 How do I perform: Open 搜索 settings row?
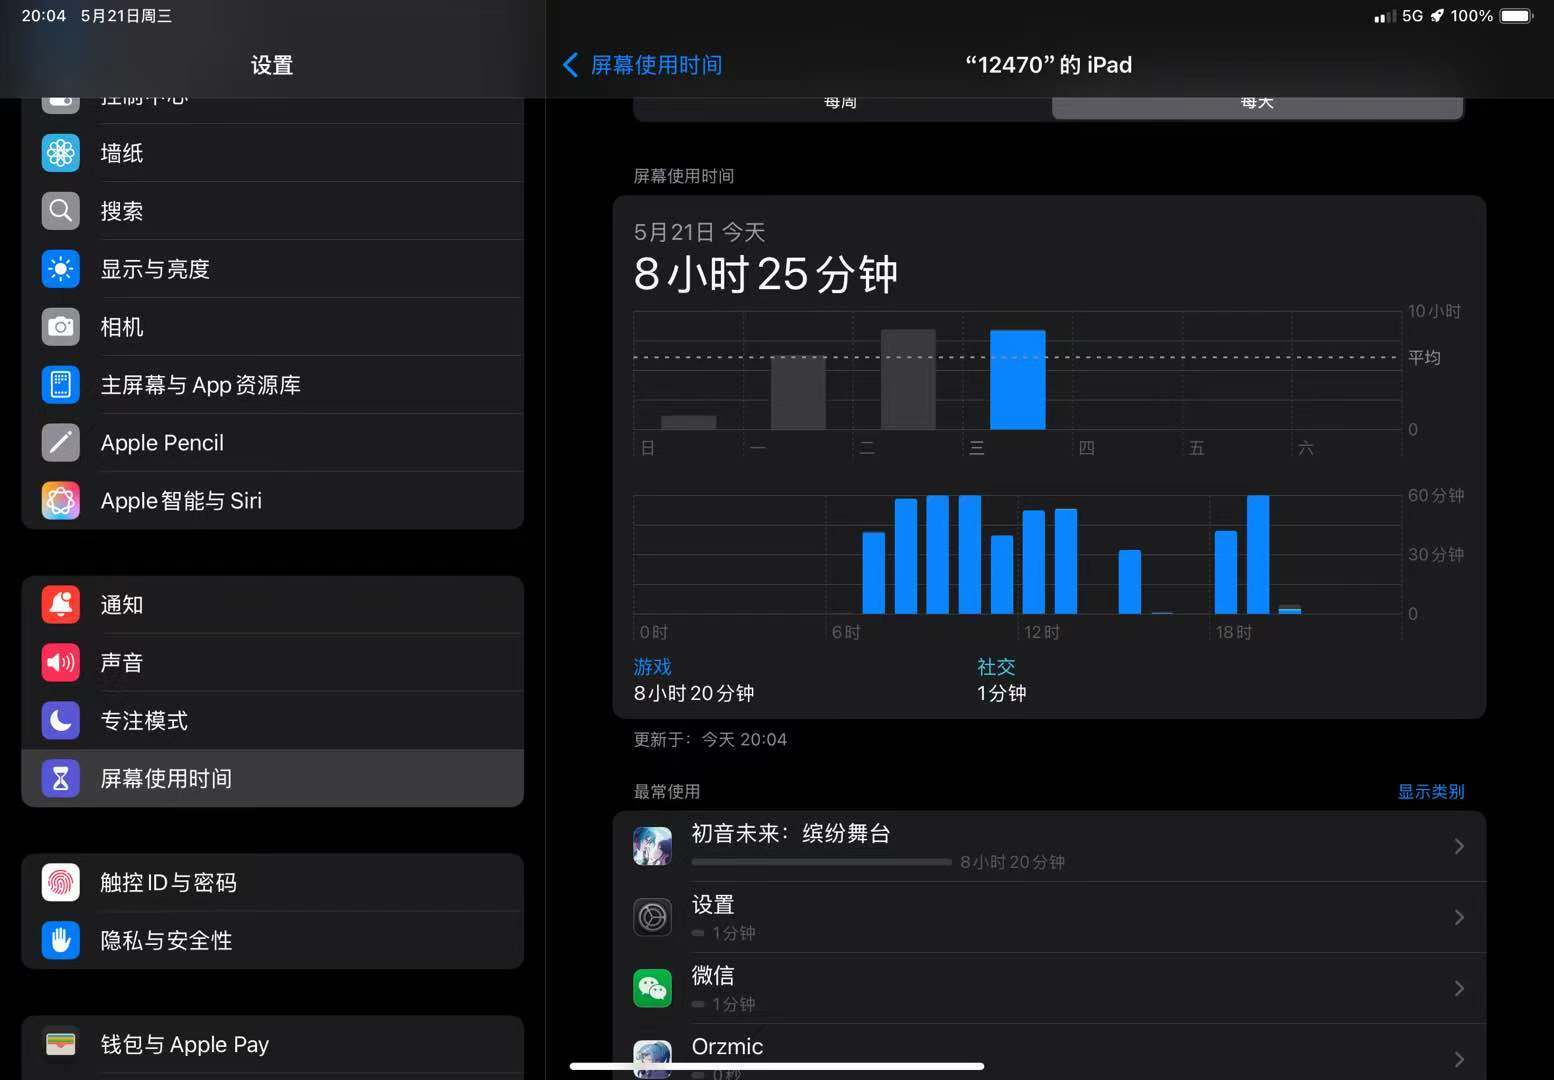click(x=273, y=211)
